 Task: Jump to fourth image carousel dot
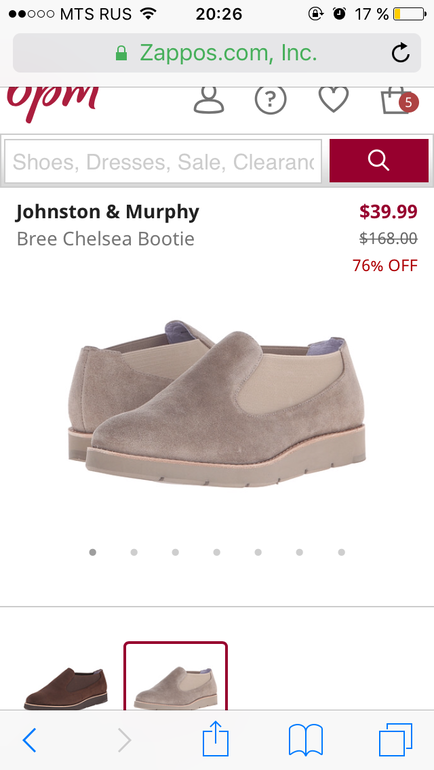pyautogui.click(x=217, y=552)
